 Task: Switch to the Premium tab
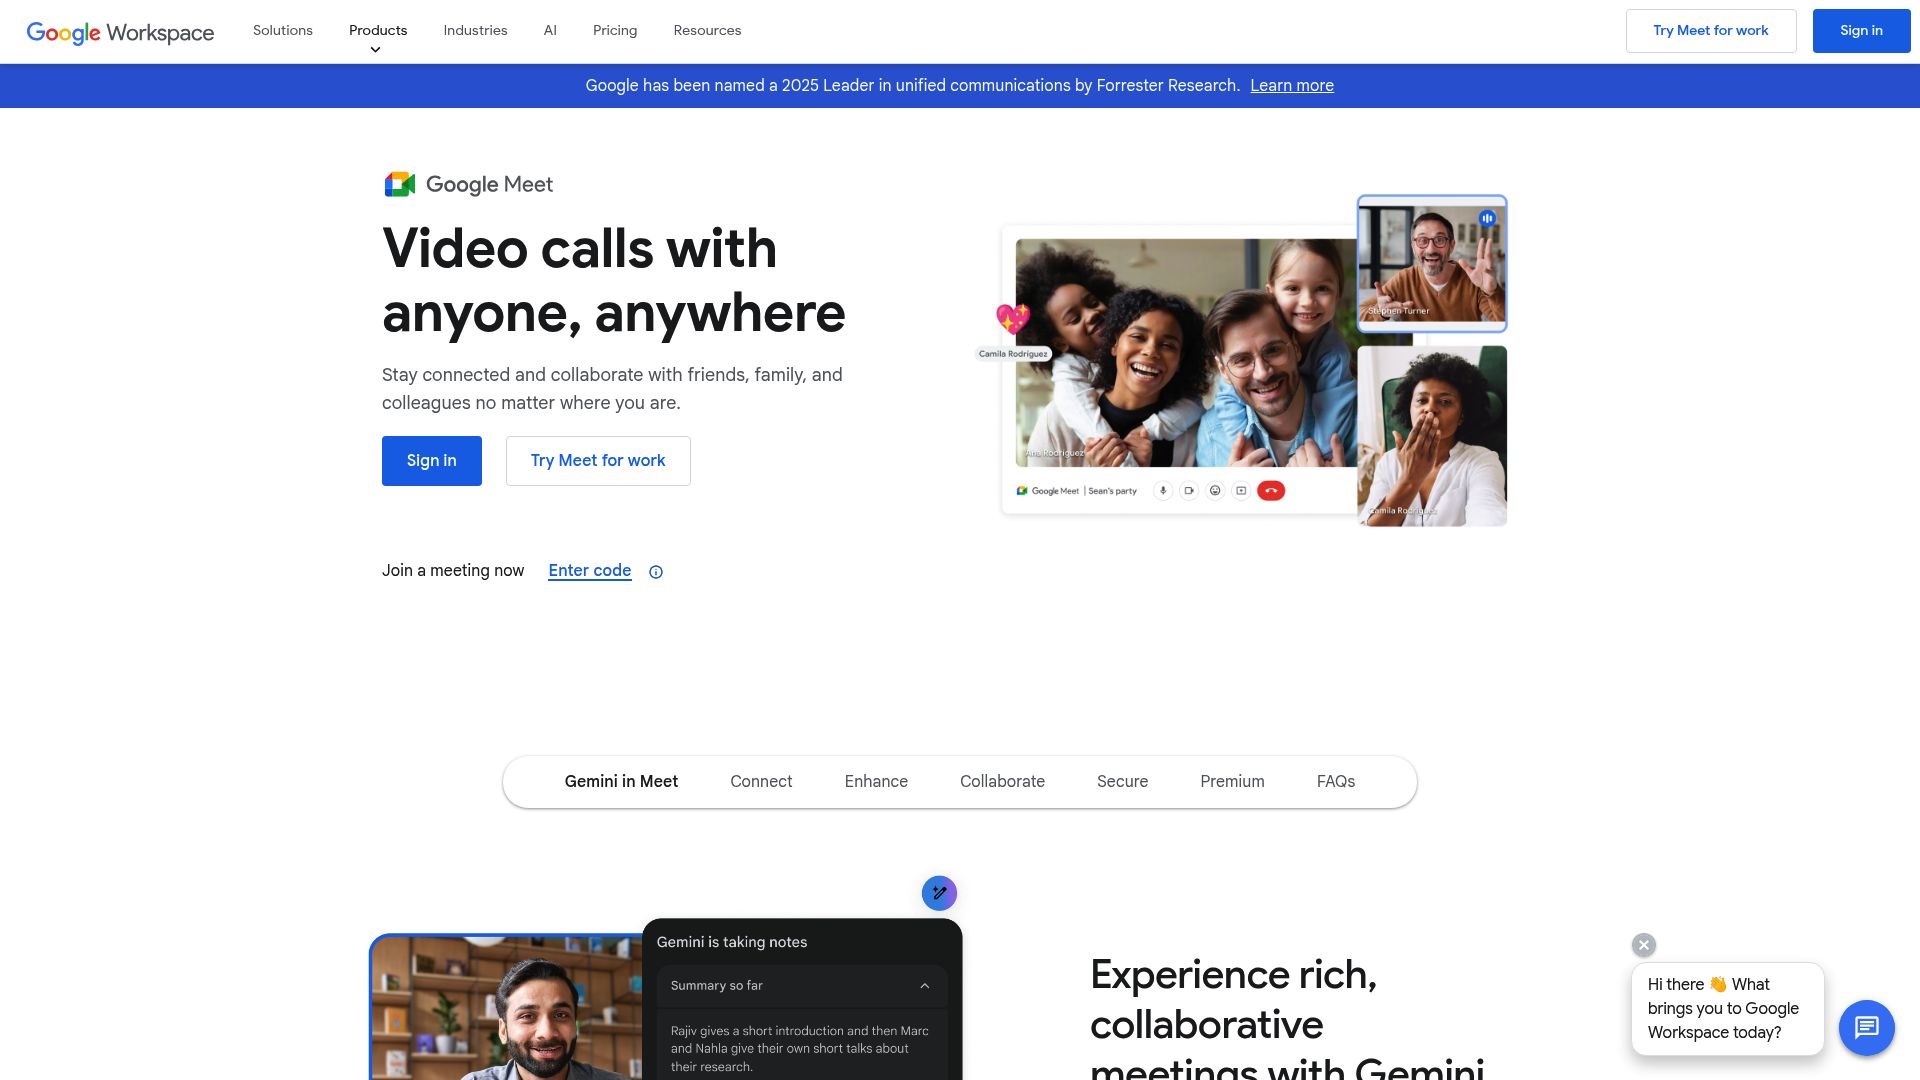(x=1232, y=782)
